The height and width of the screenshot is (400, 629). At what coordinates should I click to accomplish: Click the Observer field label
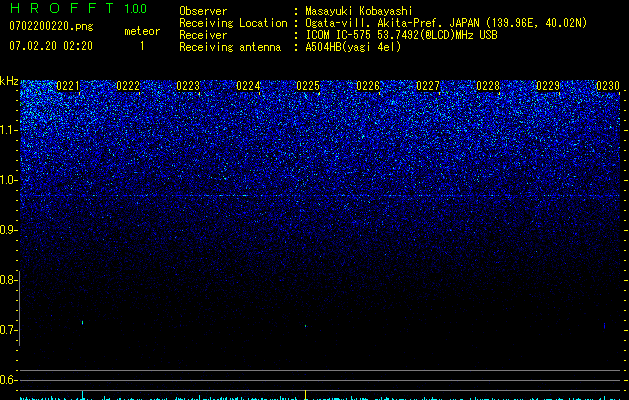(203, 11)
